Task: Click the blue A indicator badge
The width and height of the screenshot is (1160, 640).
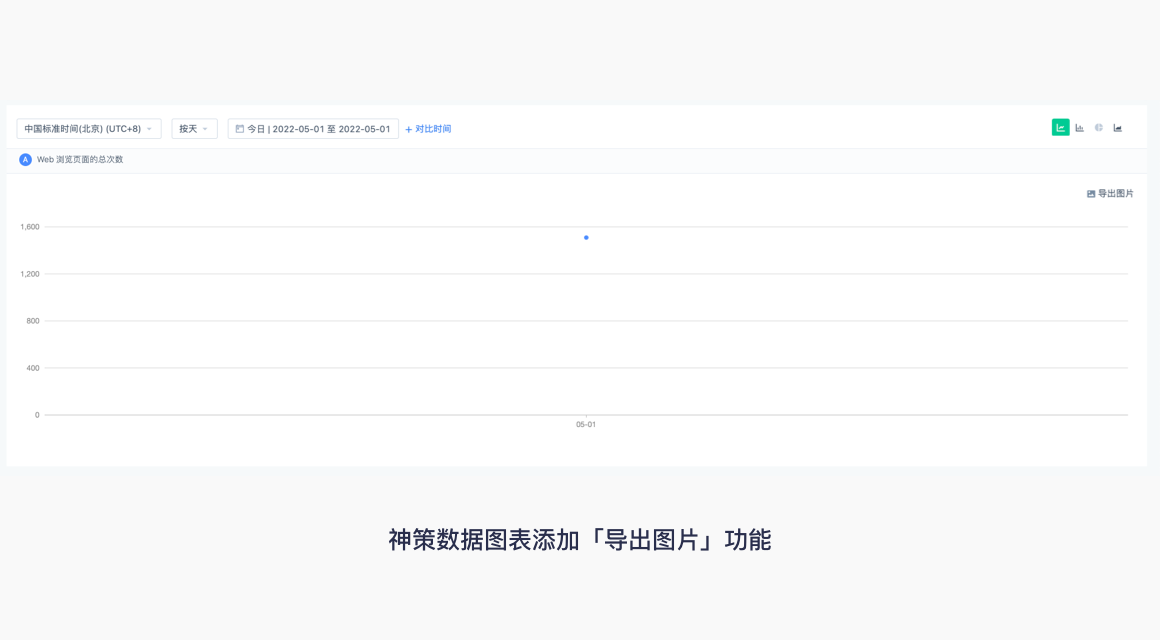Action: (x=25, y=160)
